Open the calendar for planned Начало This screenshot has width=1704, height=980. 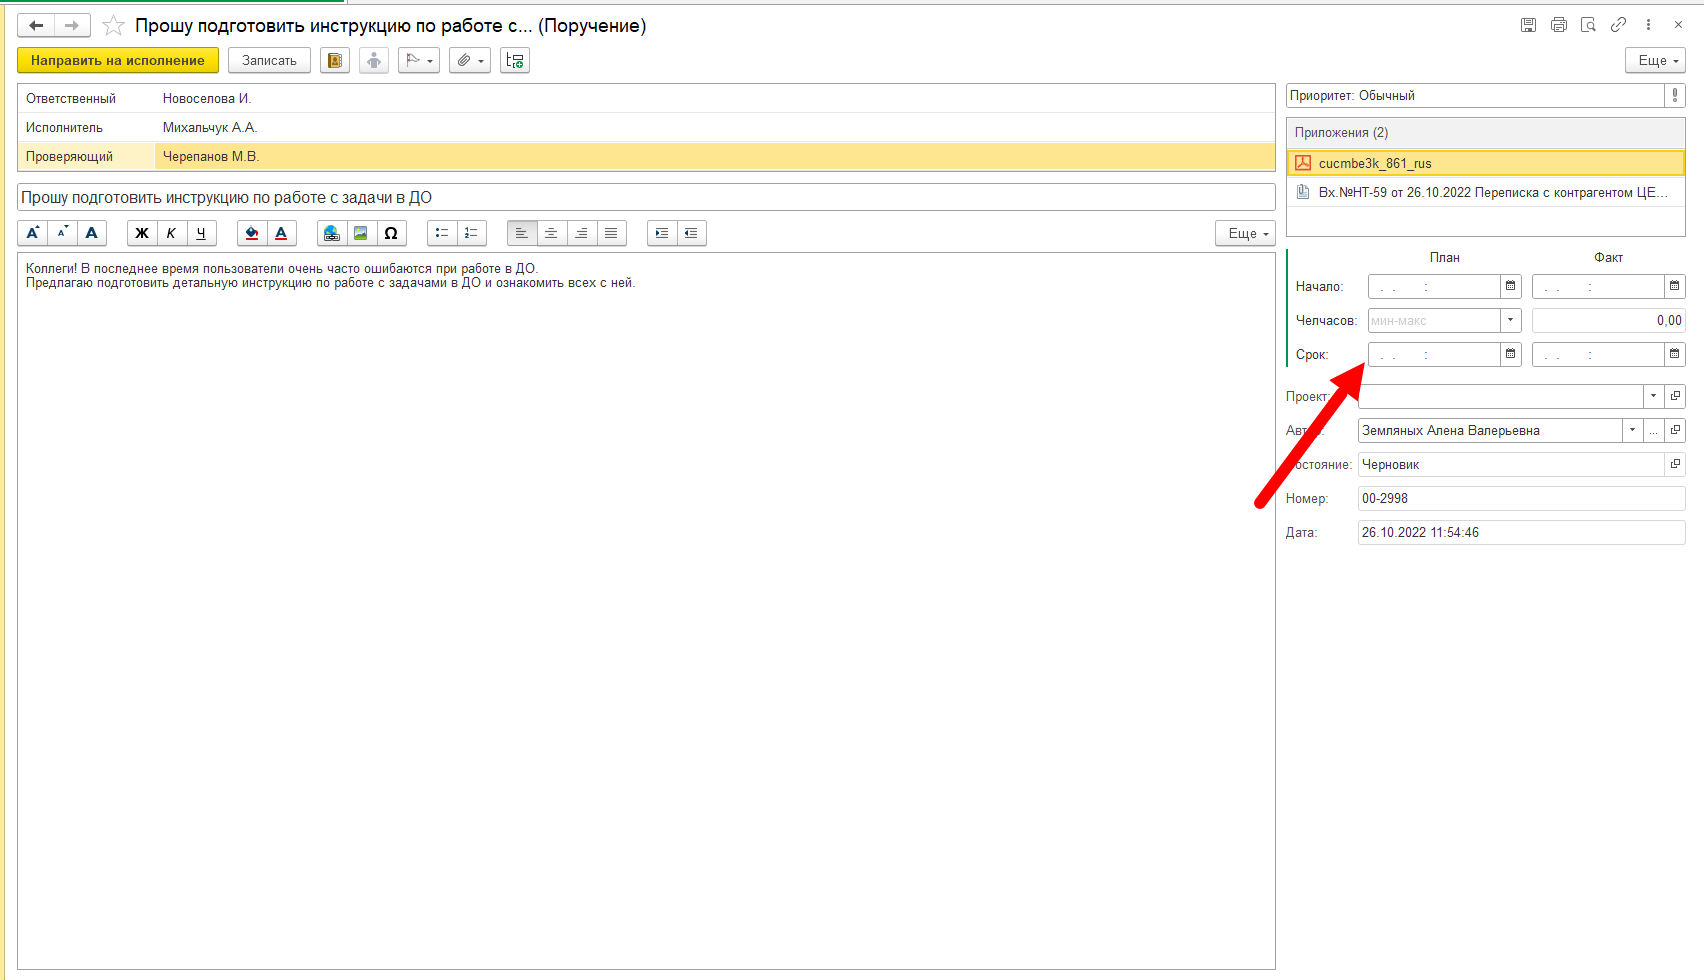coord(1511,286)
